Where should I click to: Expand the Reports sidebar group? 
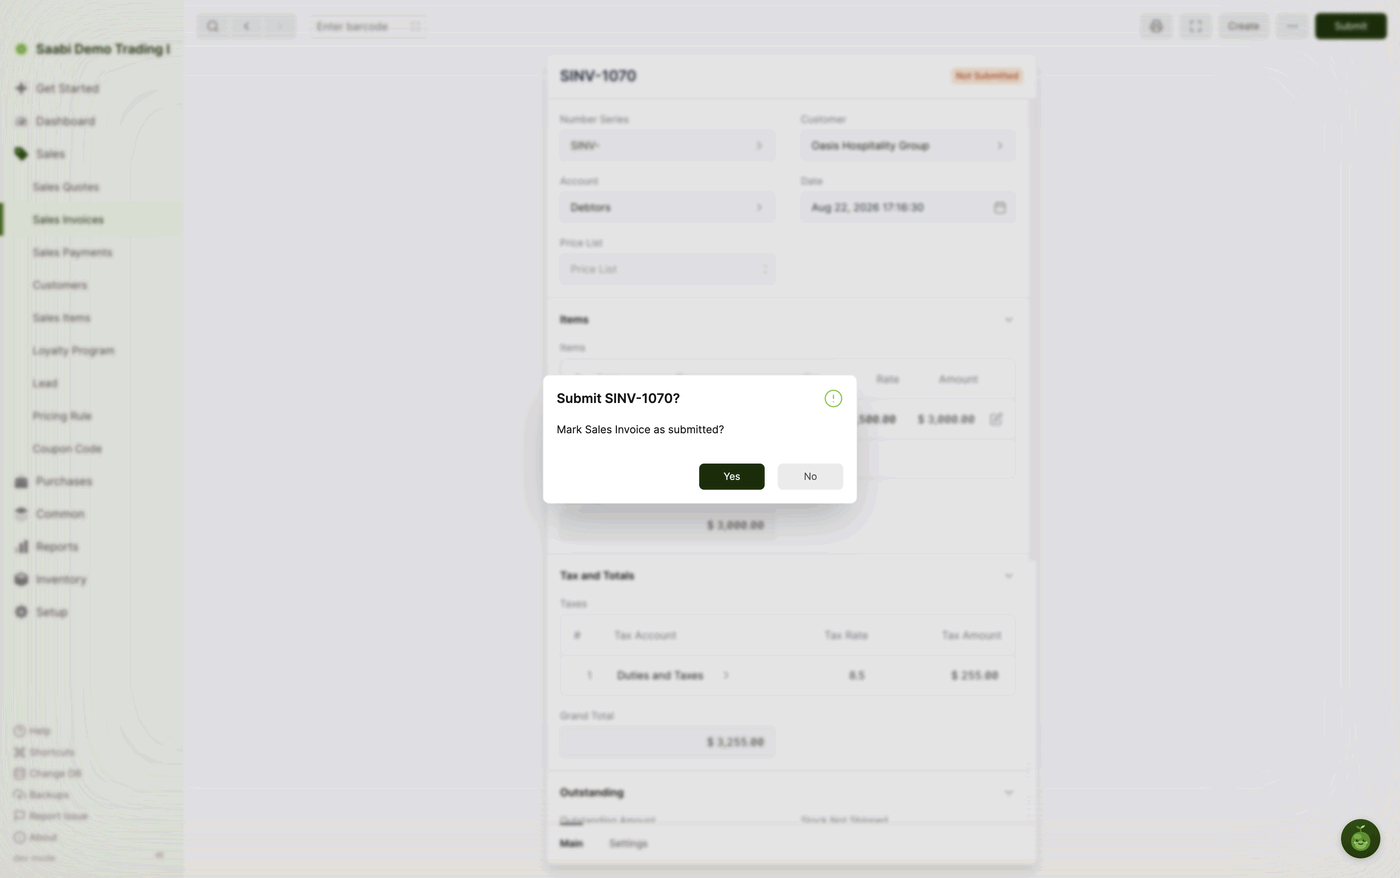(x=91, y=547)
